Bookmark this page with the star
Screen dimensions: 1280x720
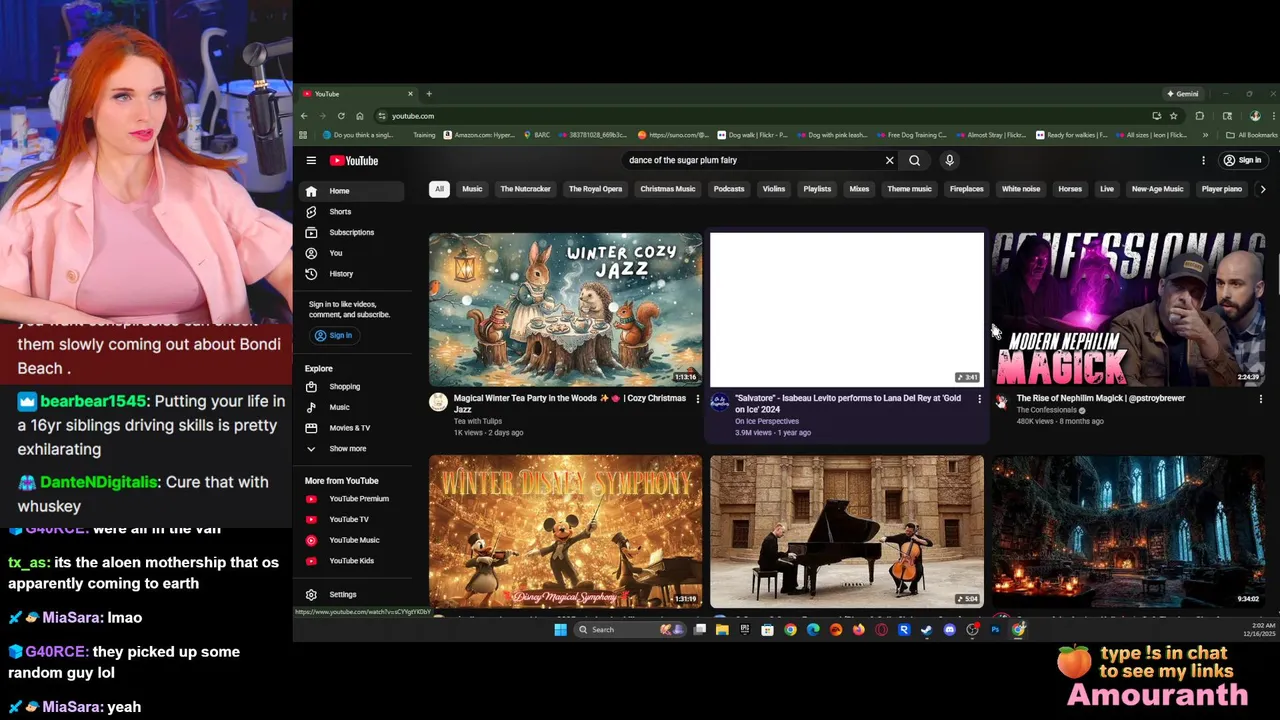pyautogui.click(x=1174, y=116)
